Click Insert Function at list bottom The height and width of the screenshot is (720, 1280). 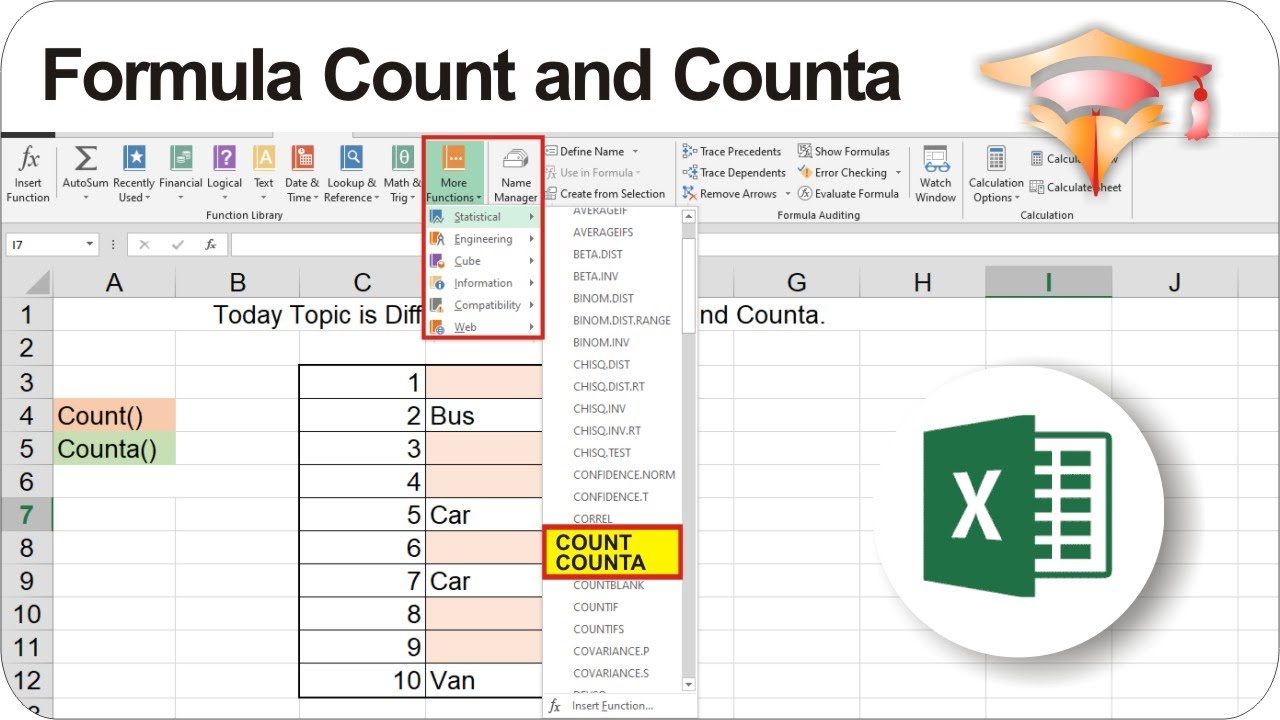click(600, 706)
